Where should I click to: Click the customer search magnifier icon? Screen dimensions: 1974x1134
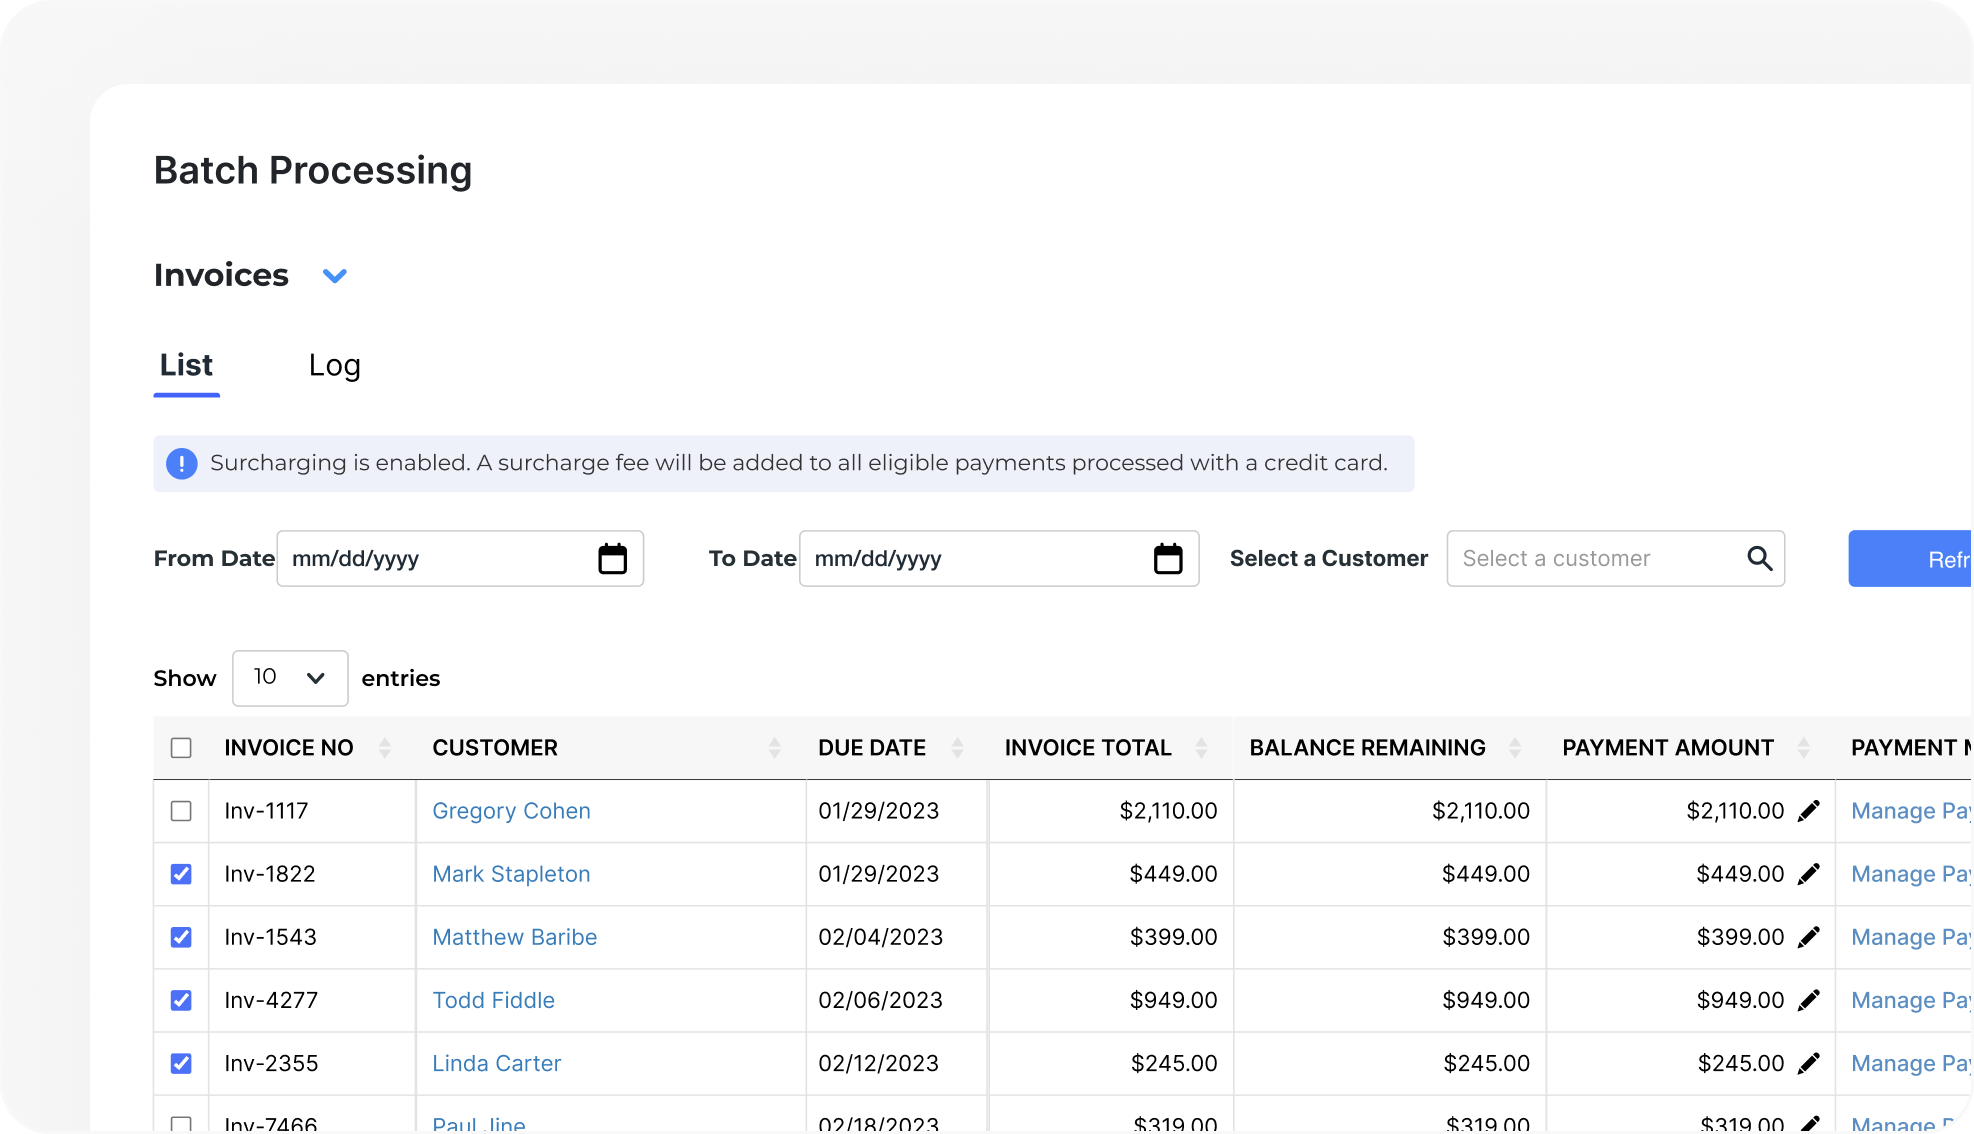tap(1760, 558)
